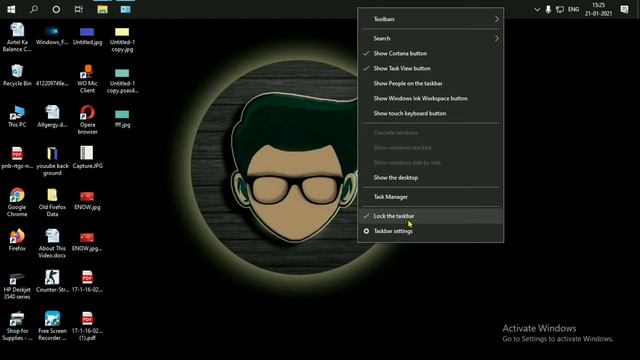Screen dimensions: 640x360
Task: Select the Airtel Ka Balance file icon
Action: (17, 38)
